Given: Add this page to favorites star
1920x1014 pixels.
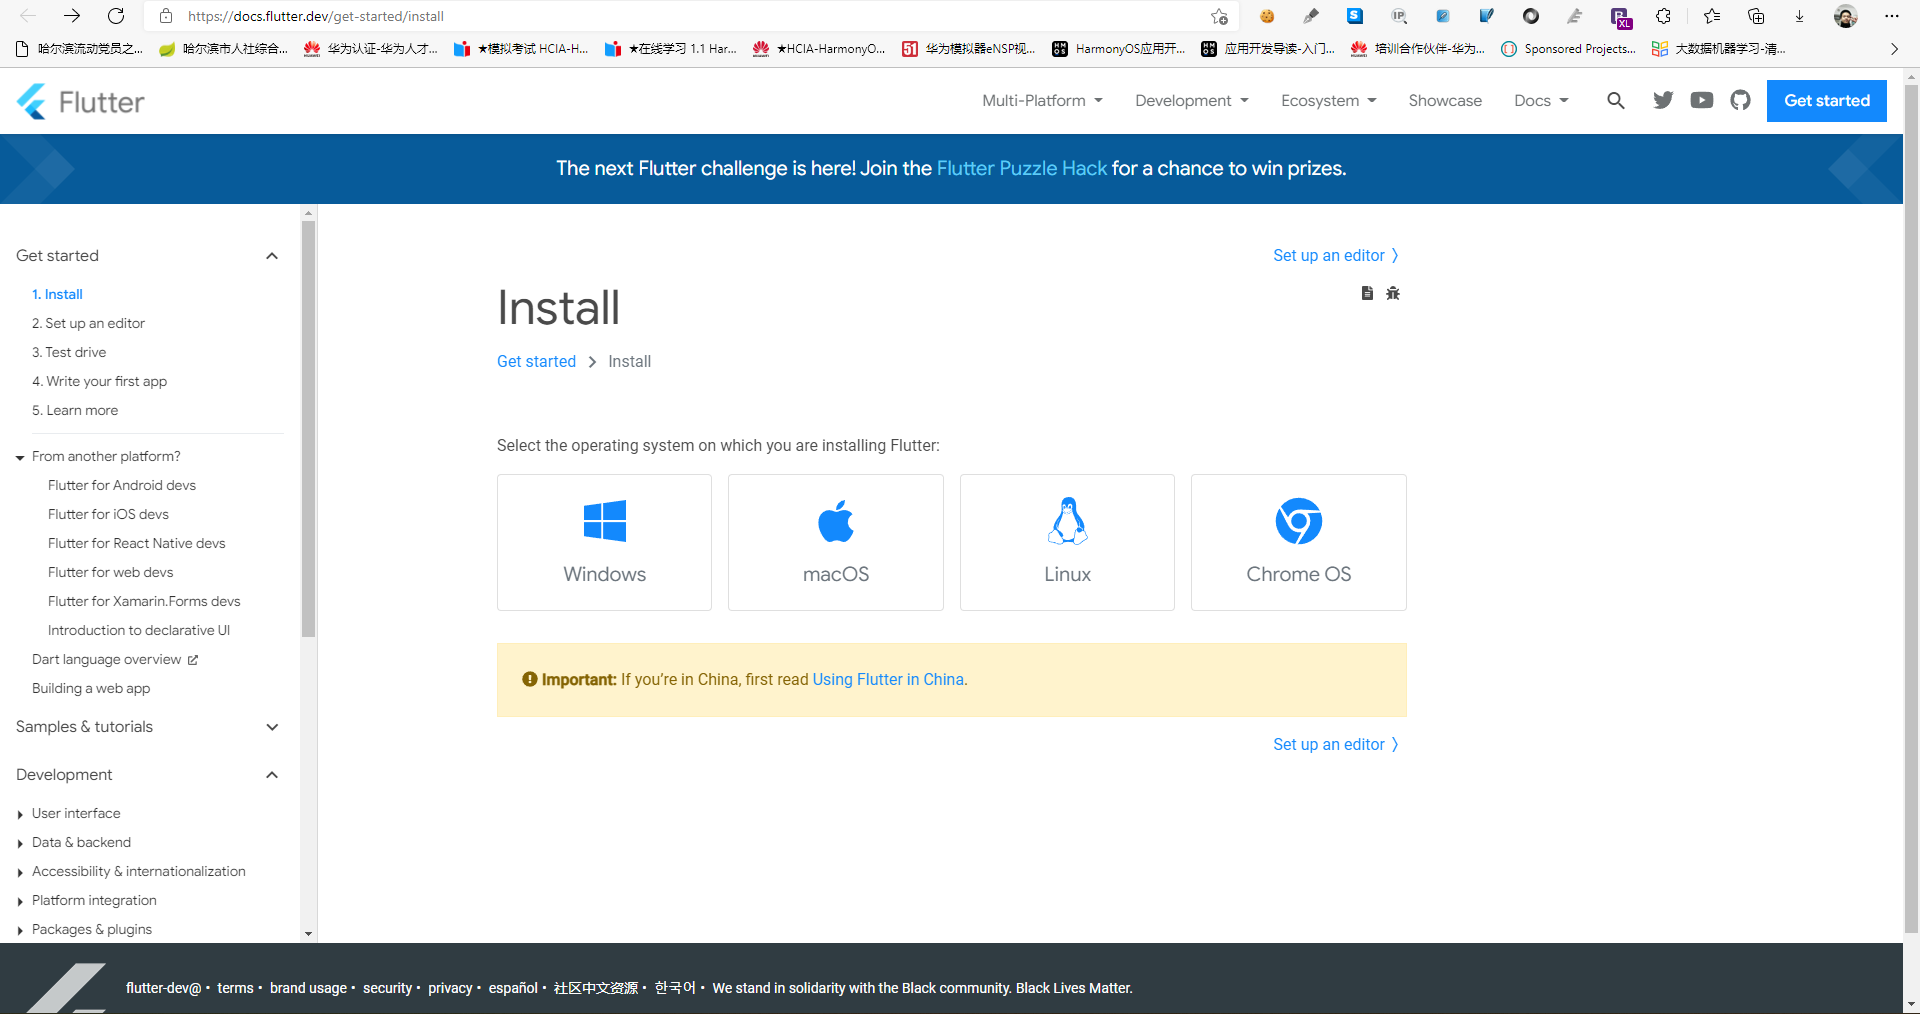Looking at the screenshot, I should pos(1219,16).
